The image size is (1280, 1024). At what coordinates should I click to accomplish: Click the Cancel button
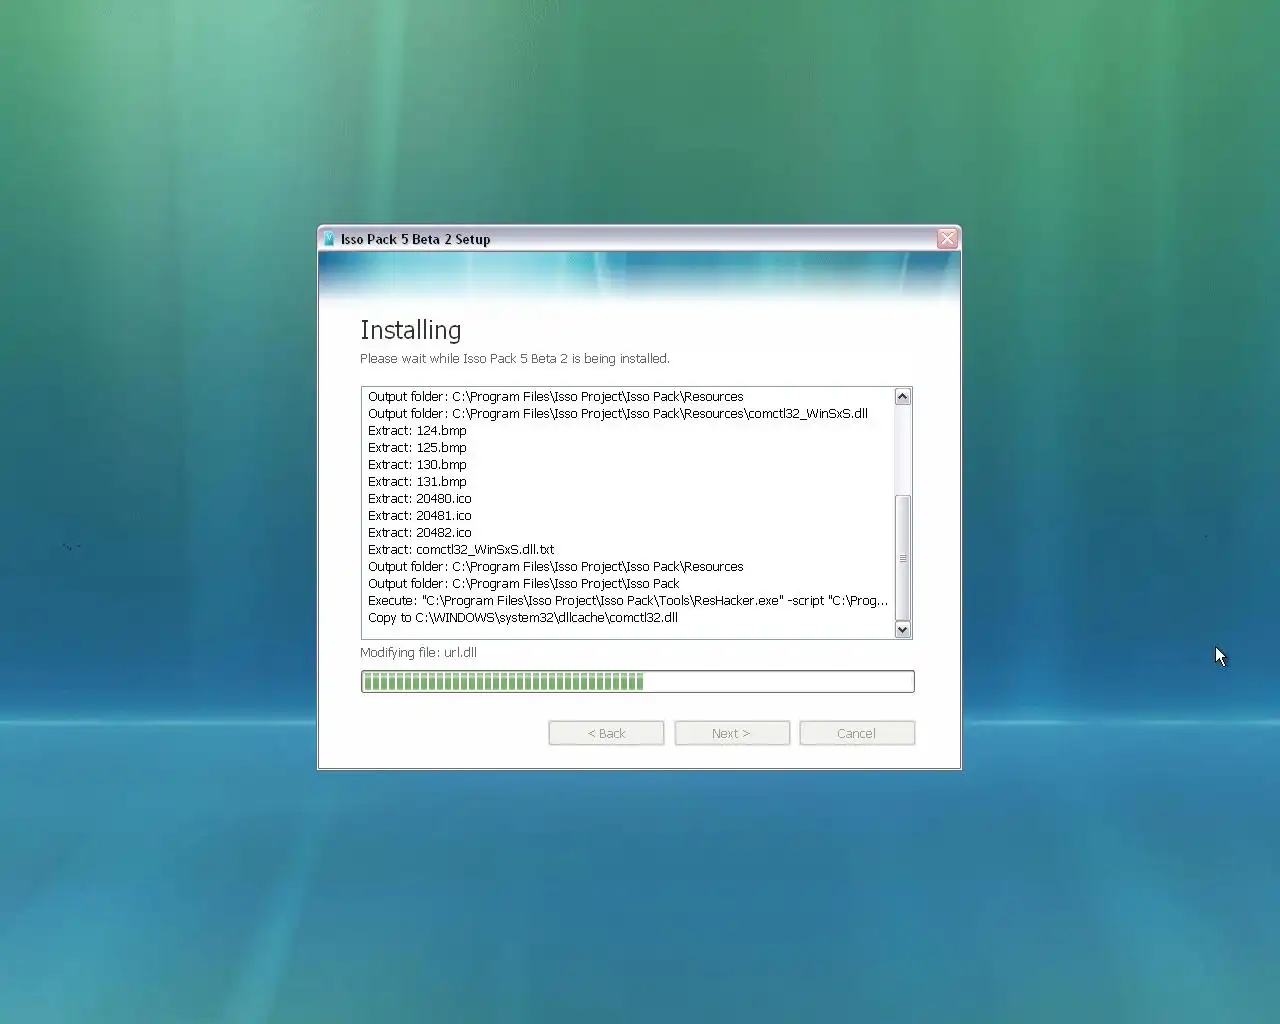[x=857, y=733]
